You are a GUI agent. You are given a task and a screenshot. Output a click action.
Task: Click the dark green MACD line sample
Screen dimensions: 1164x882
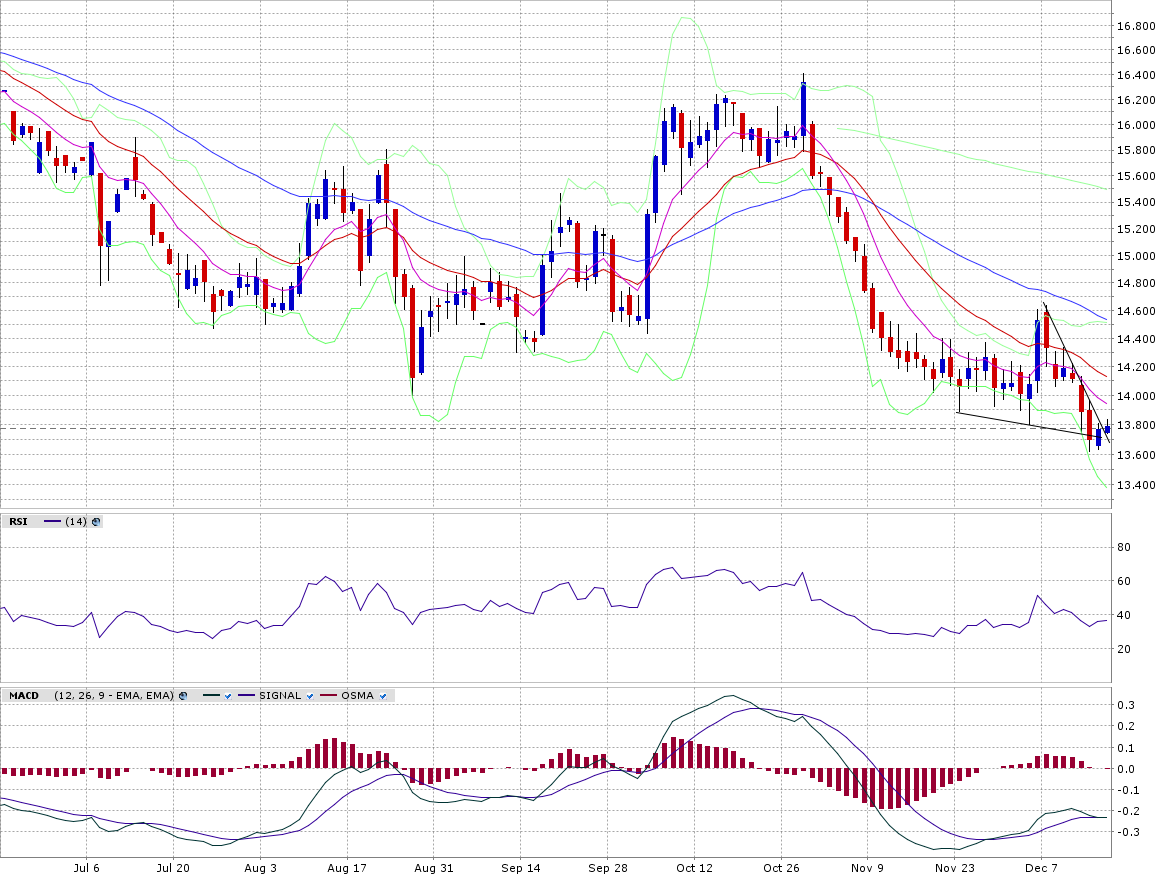(x=211, y=695)
